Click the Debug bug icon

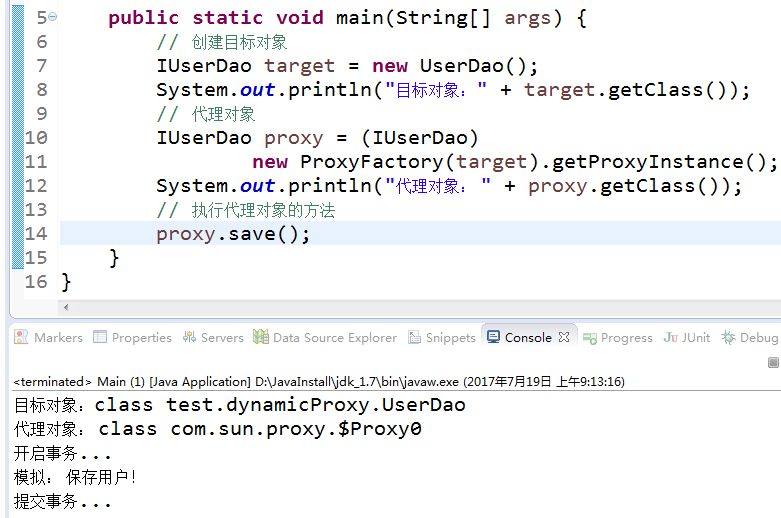728,337
